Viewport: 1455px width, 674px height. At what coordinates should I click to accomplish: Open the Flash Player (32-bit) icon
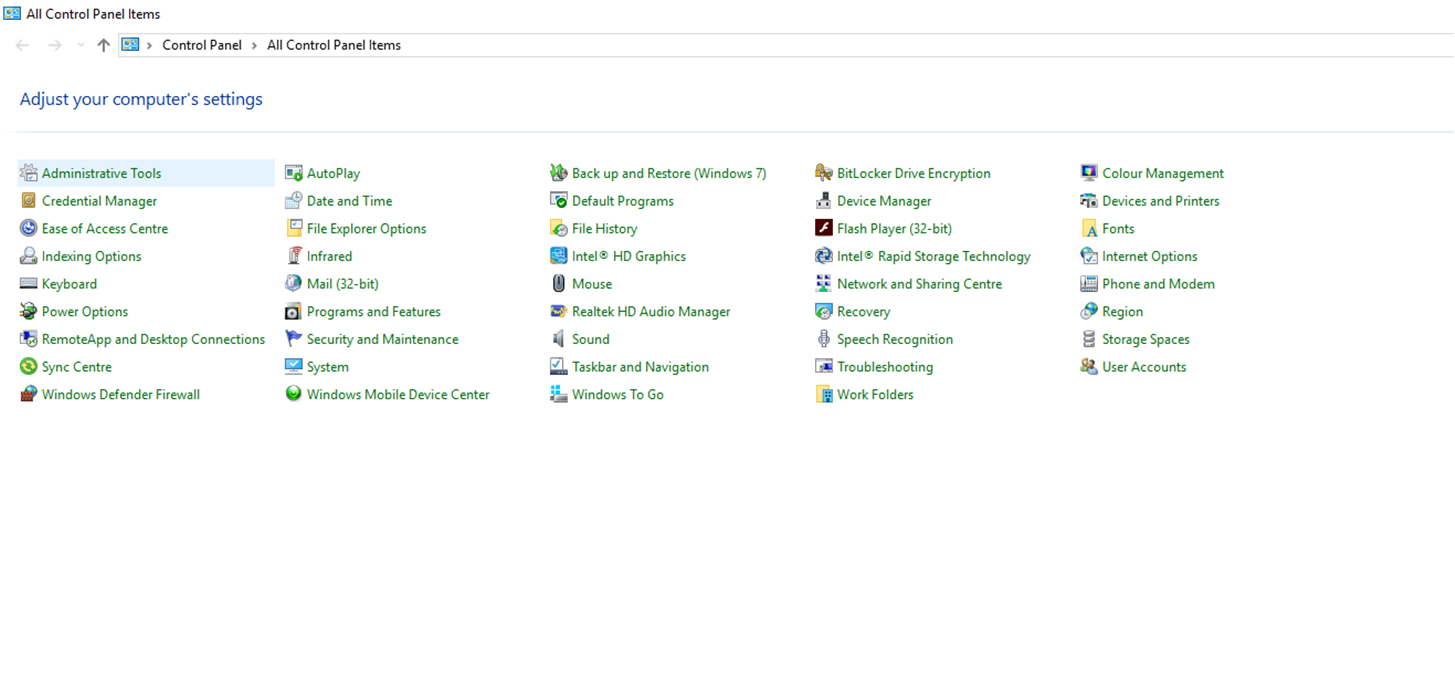point(824,229)
